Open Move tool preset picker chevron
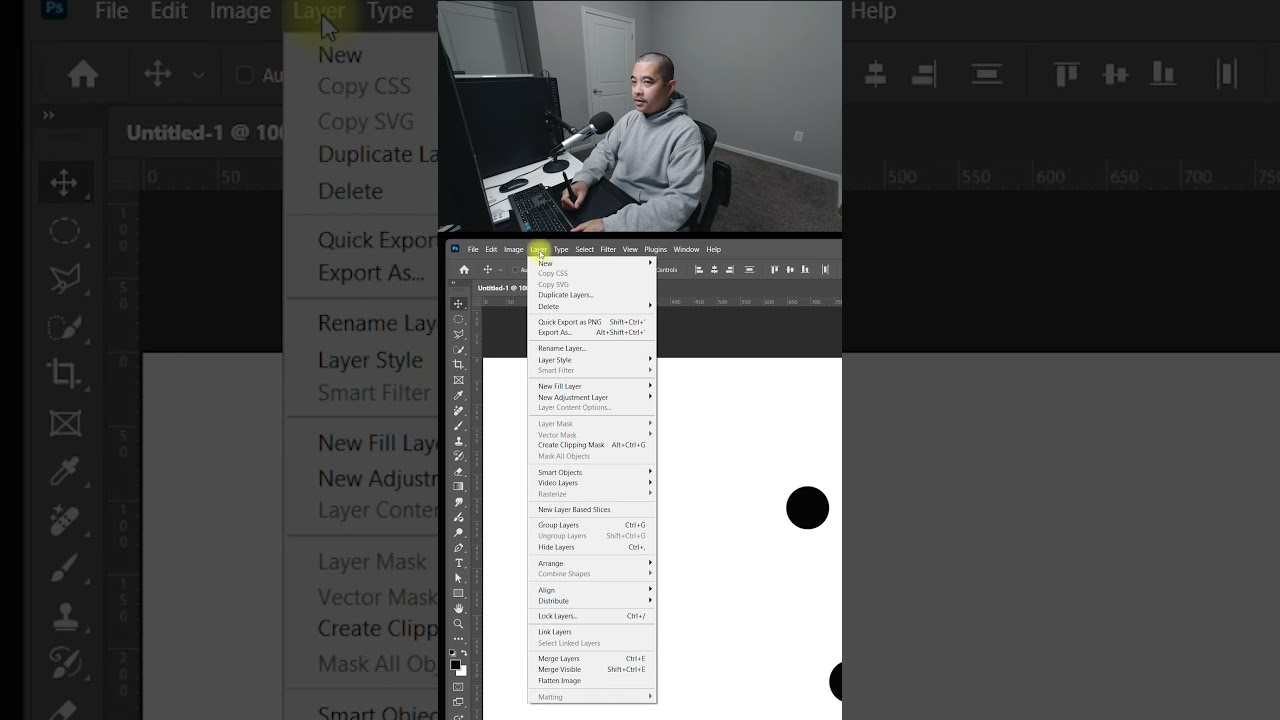This screenshot has width=1280, height=720. [500, 270]
